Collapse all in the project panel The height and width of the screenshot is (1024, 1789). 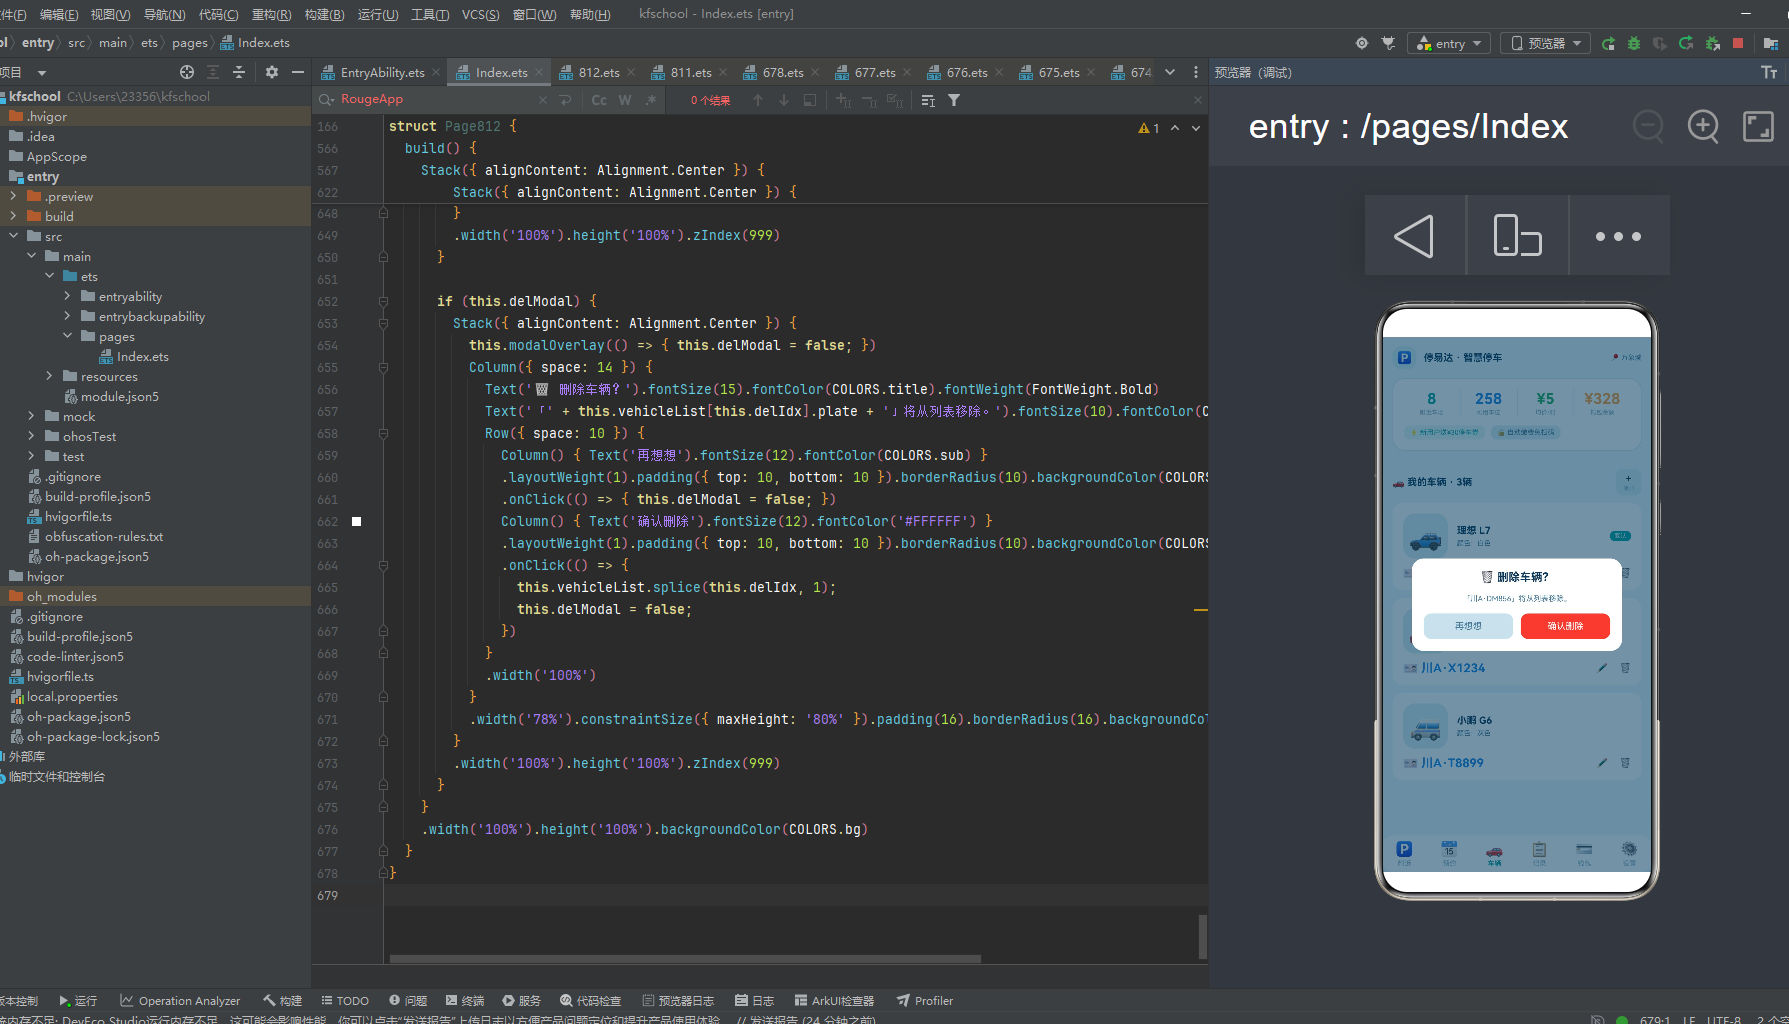tap(239, 72)
